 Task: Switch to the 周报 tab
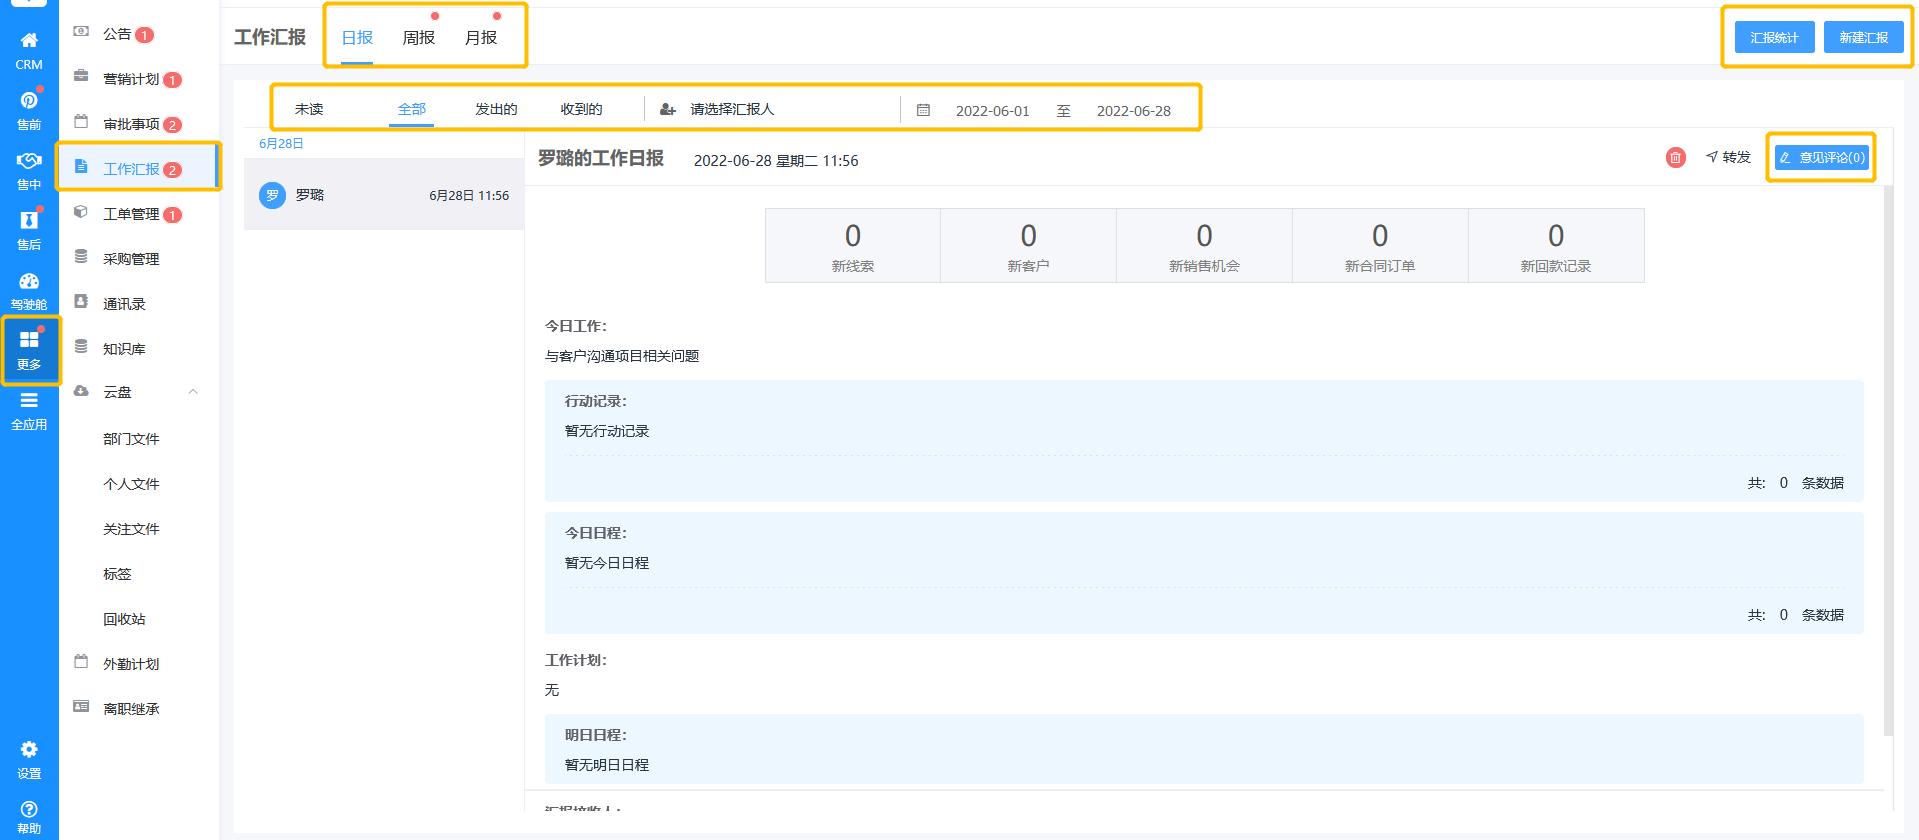pos(419,38)
